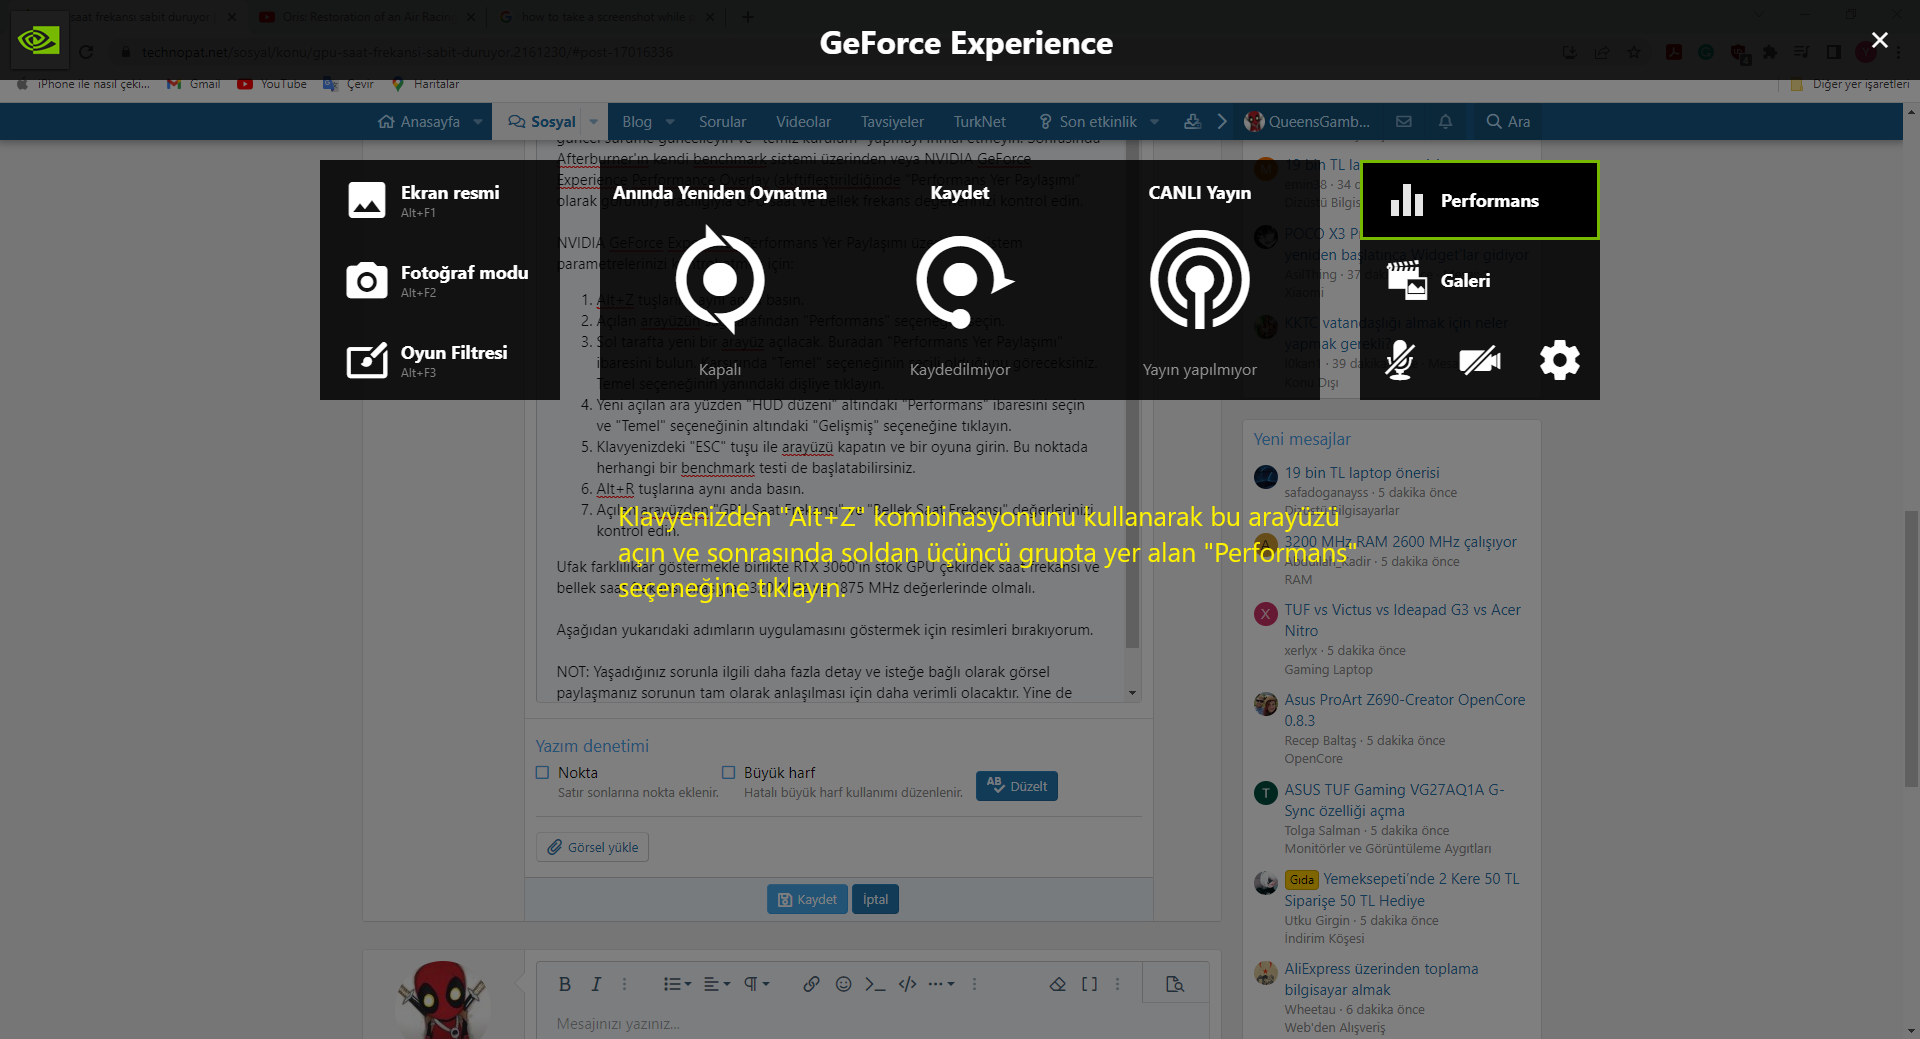1920x1039 pixels.
Task: Toggle the disabled camera icon
Action: coord(1480,360)
